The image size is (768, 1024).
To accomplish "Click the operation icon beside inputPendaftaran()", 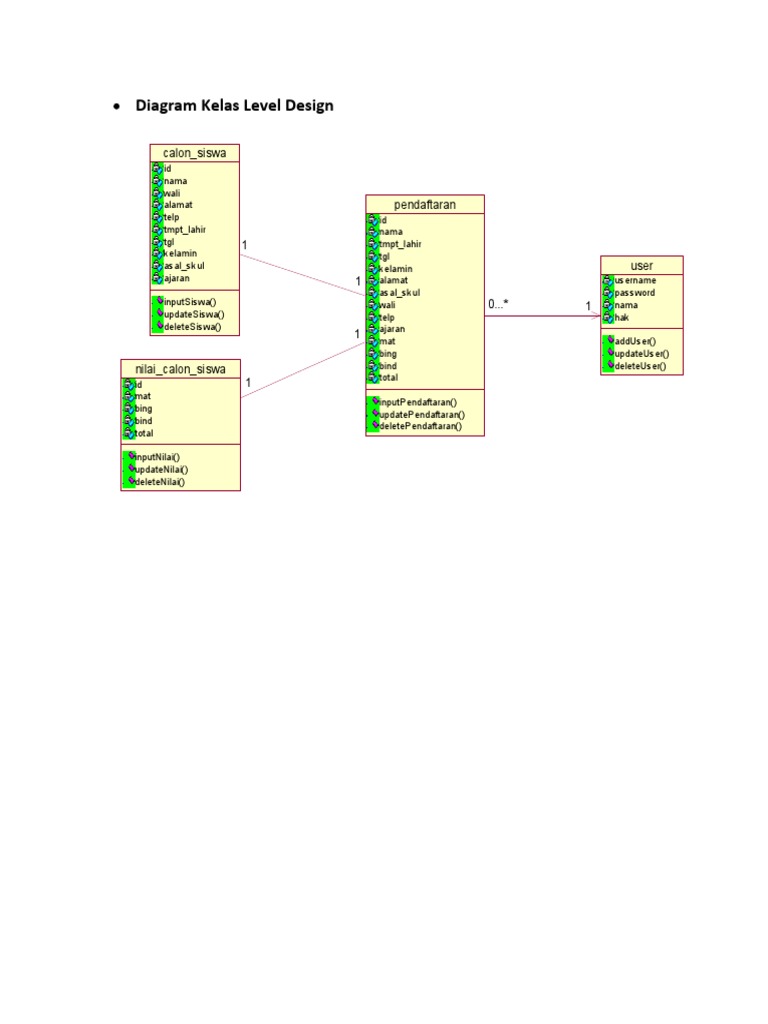I will pyautogui.click(x=376, y=402).
